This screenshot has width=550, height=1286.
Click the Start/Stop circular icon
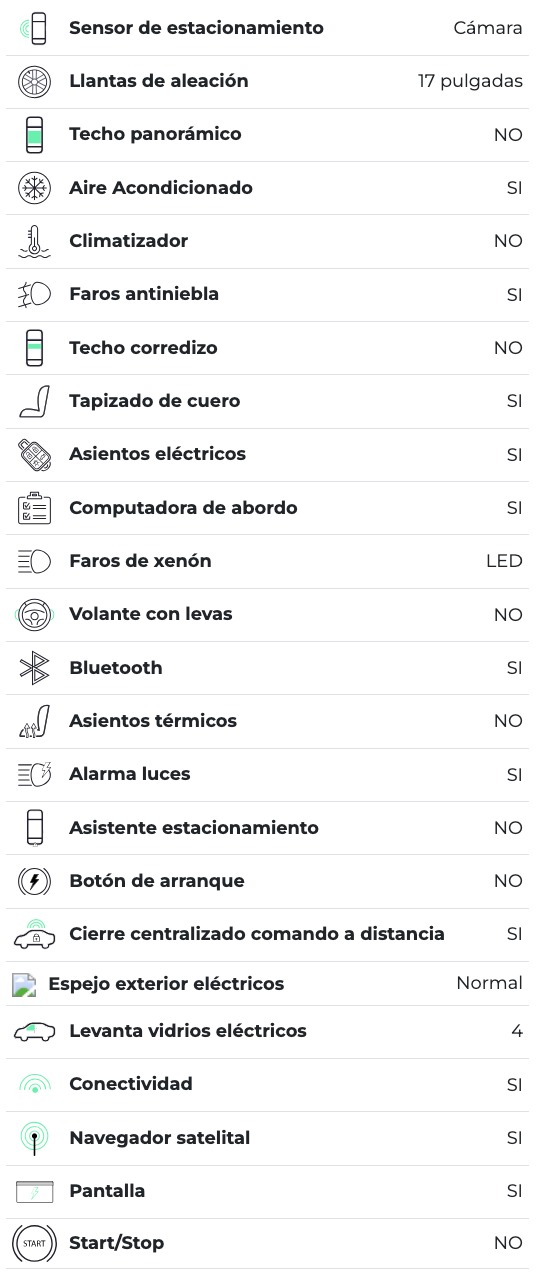(x=34, y=1243)
